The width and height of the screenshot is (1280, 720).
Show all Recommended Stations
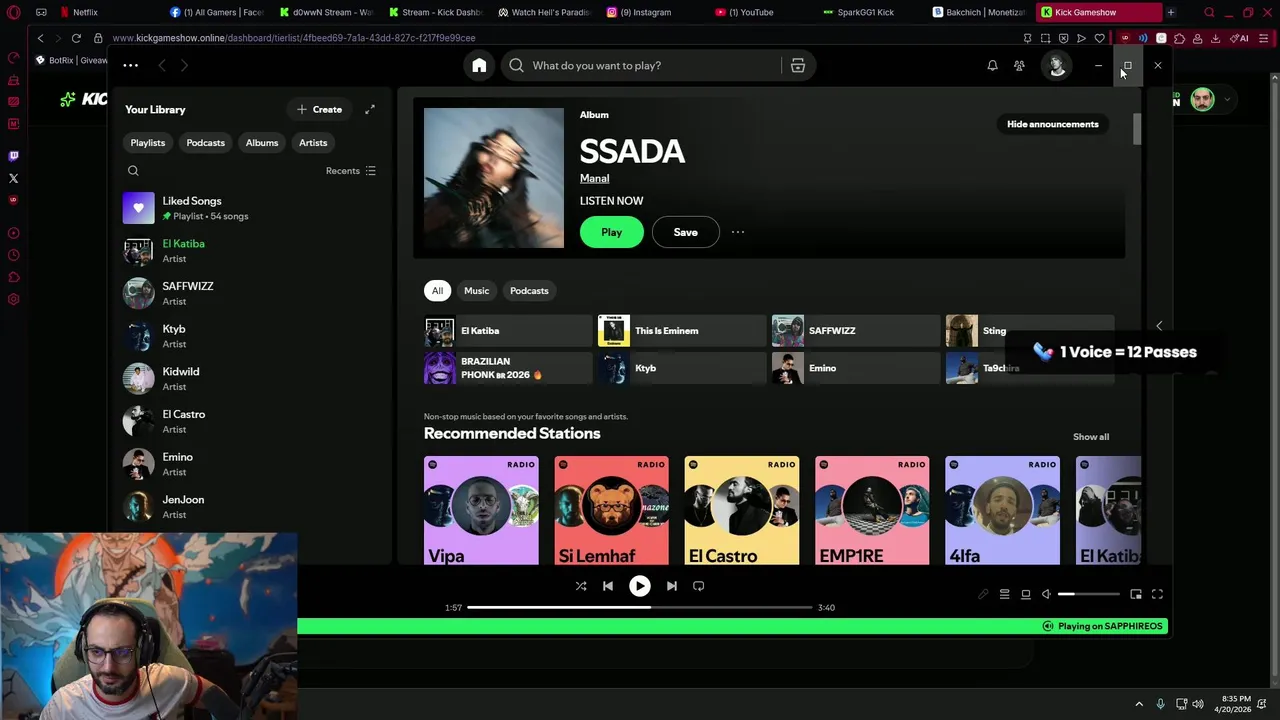coord(1091,437)
